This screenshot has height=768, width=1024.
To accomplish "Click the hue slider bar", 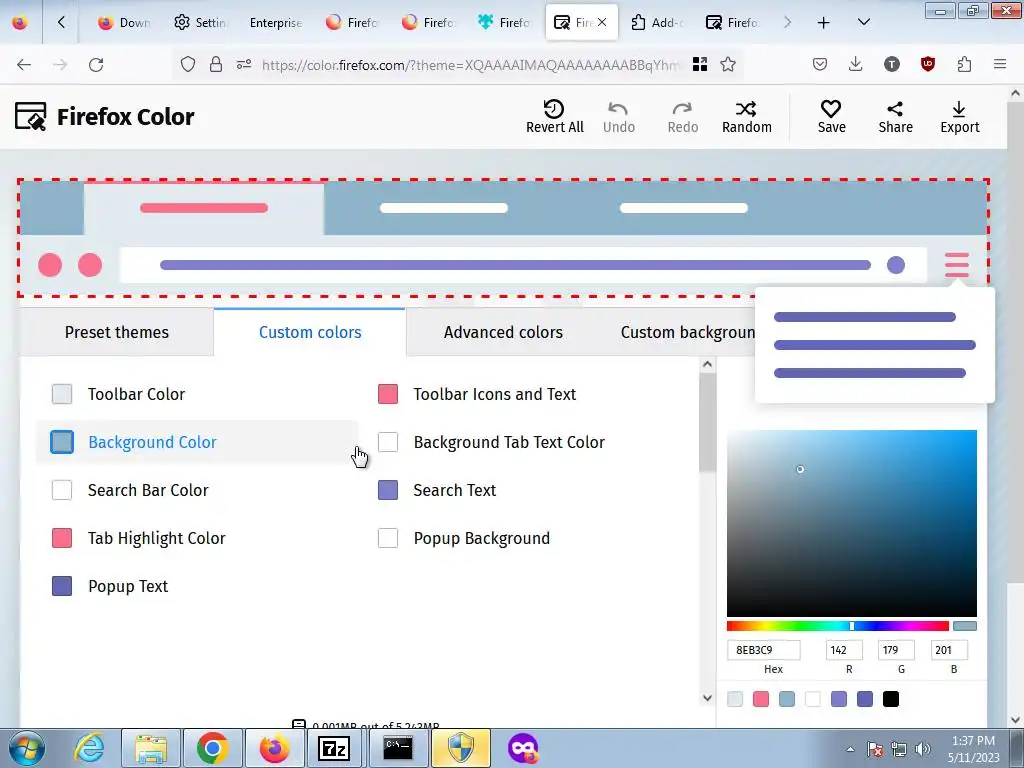I will tap(837, 626).
